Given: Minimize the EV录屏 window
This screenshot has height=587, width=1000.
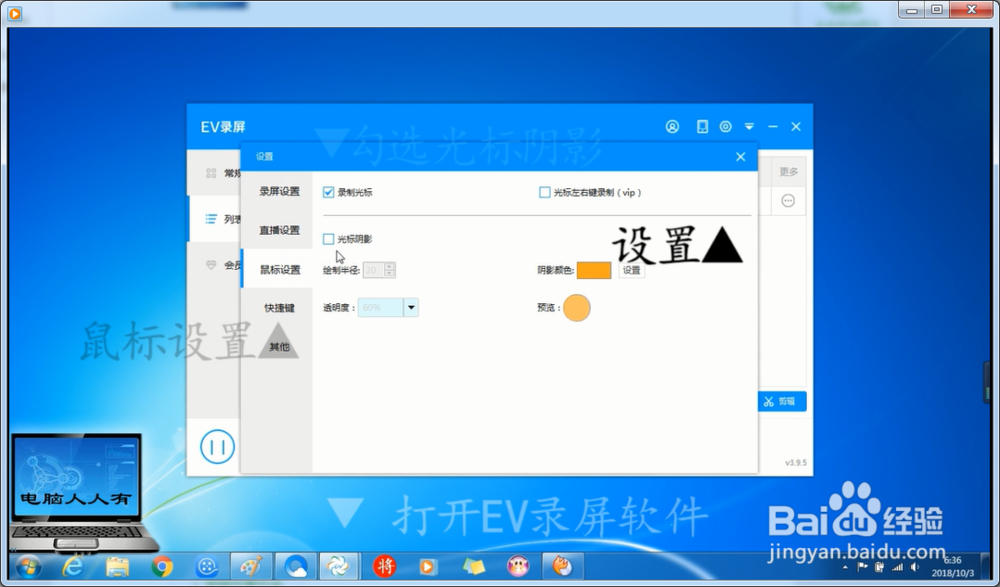Looking at the screenshot, I should pyautogui.click(x=773, y=127).
